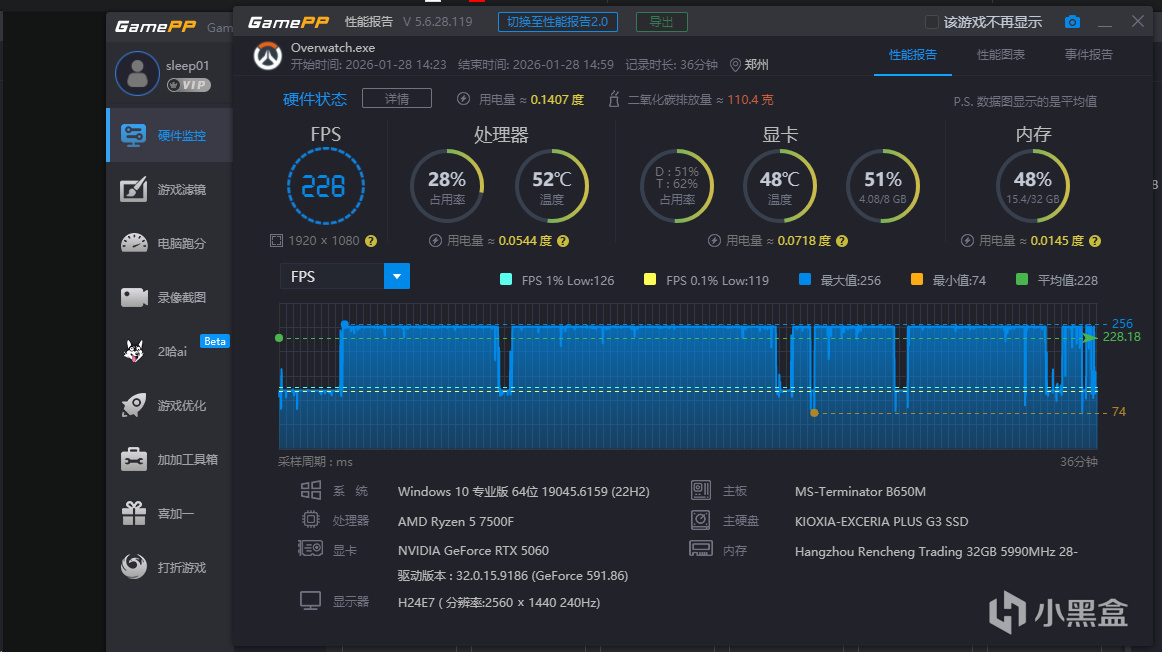The width and height of the screenshot is (1162, 652).
Task: Open the 详情 details button
Action: tap(396, 99)
